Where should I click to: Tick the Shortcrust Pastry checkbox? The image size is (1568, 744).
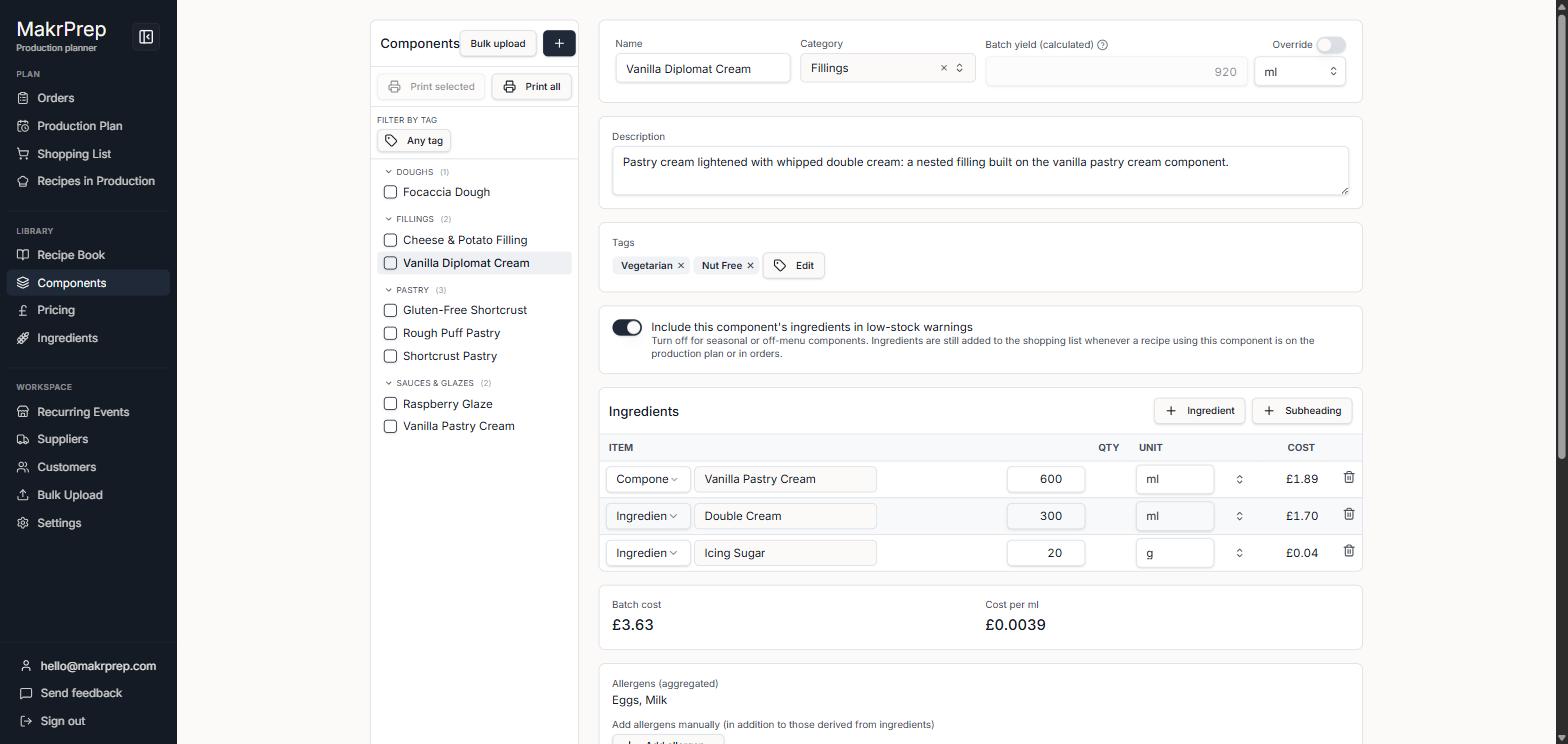coord(391,356)
